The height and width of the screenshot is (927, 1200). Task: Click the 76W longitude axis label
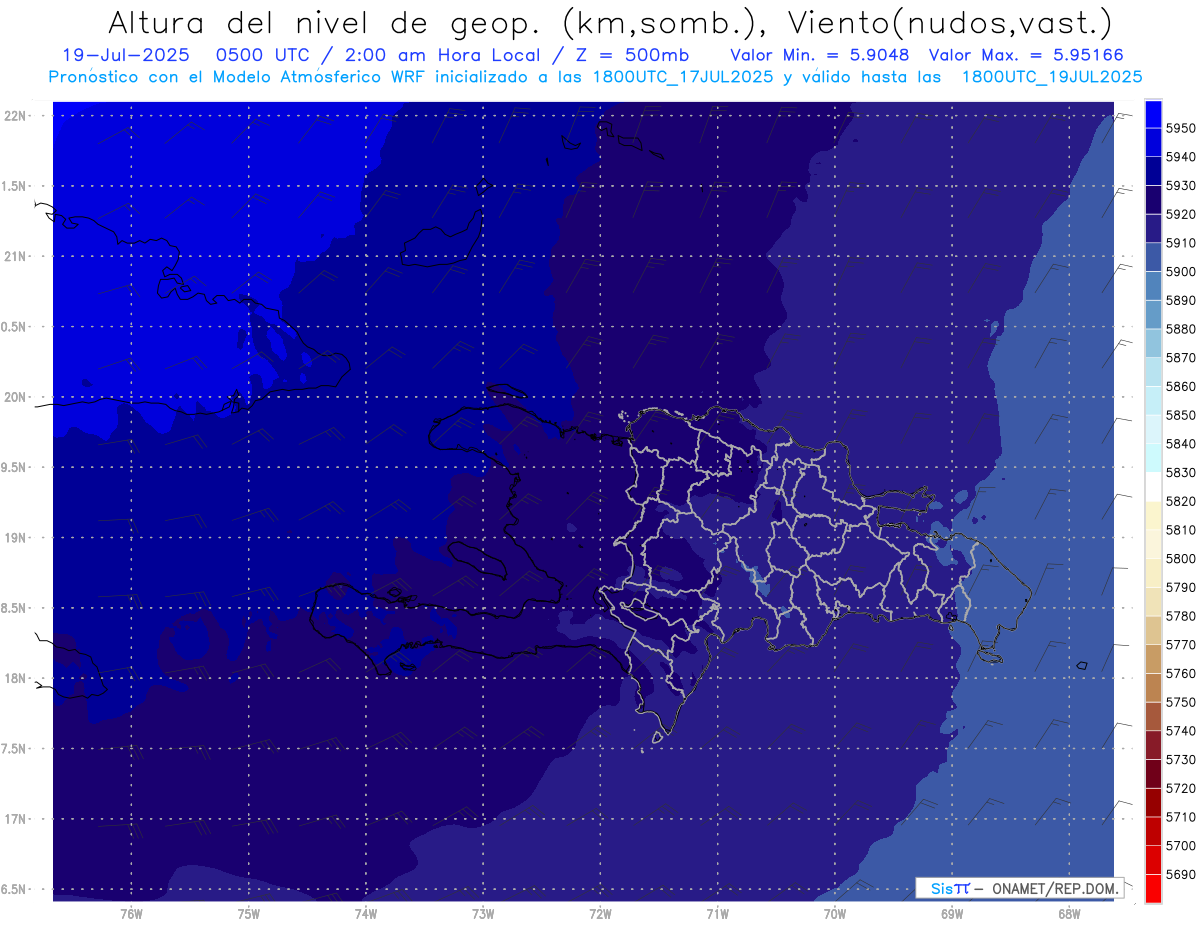click(131, 913)
